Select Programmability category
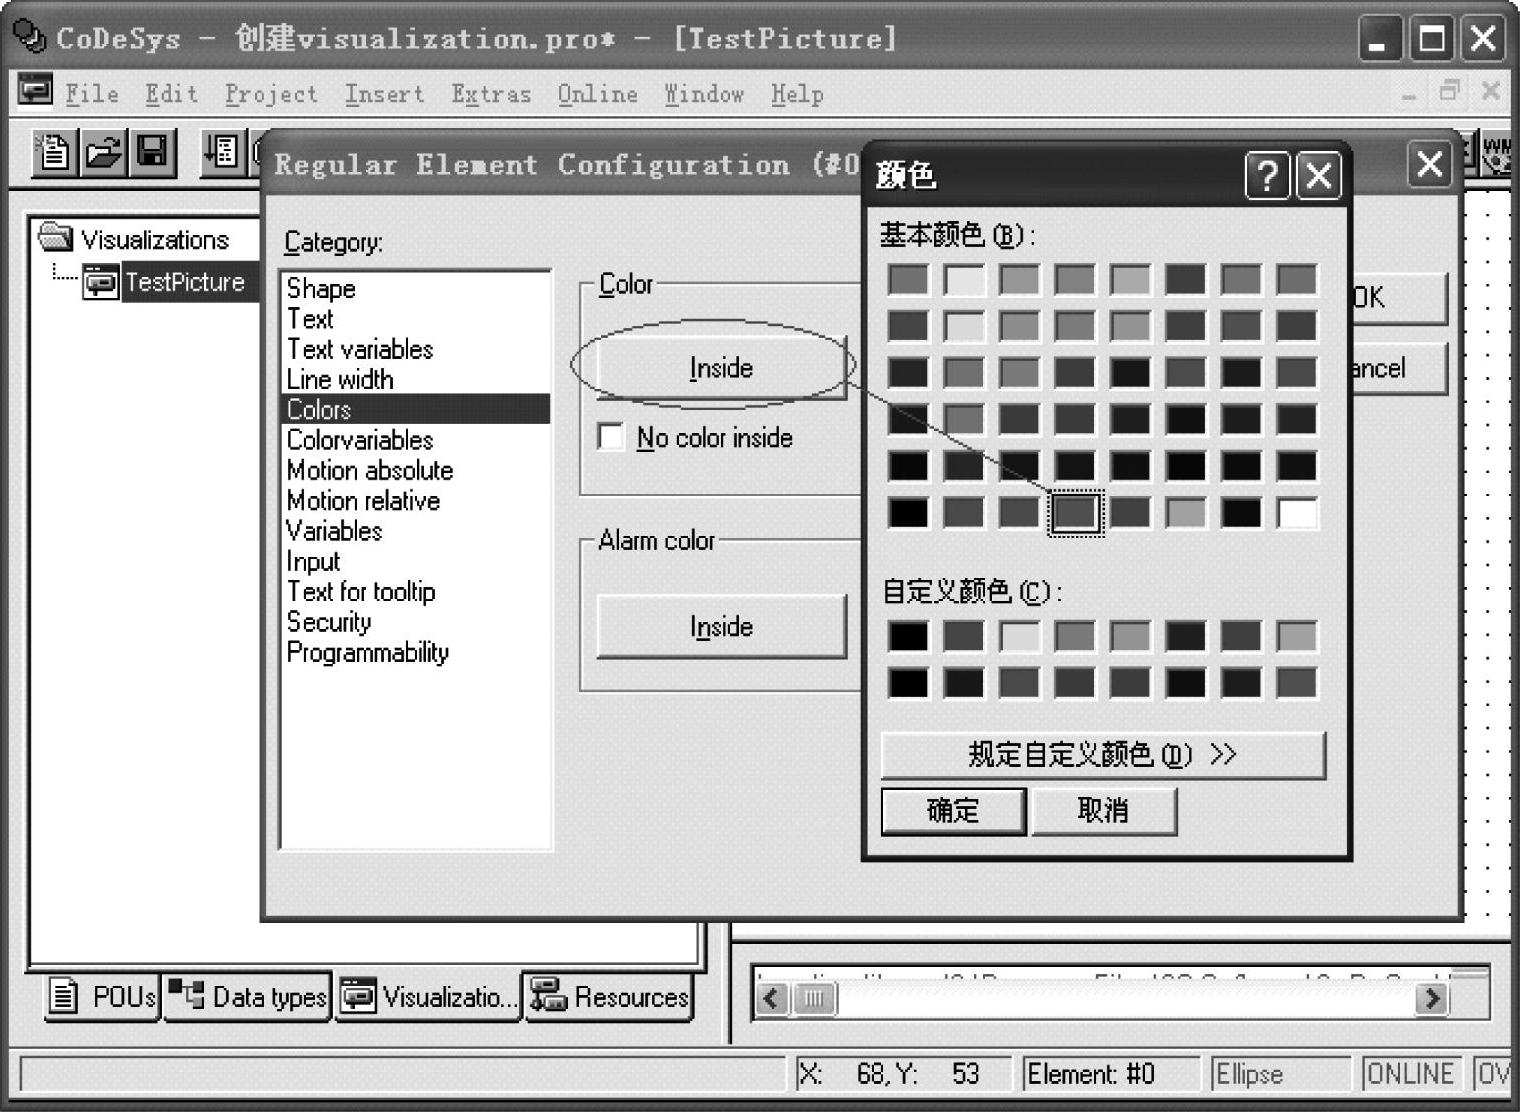 pyautogui.click(x=415, y=652)
